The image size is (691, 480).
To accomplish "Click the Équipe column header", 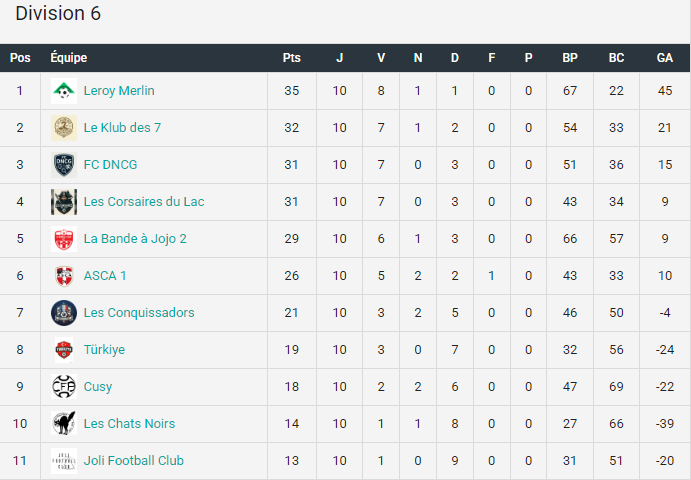I will pos(69,58).
